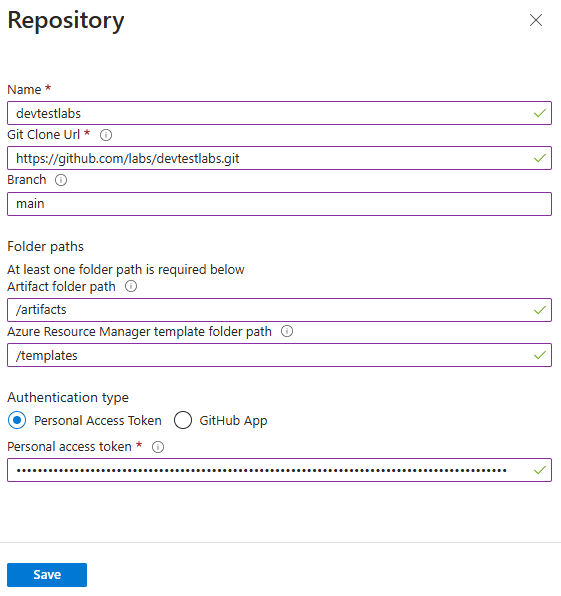Edit the Branch field showing main
Viewport: 561px width, 596px height.
click(x=279, y=204)
